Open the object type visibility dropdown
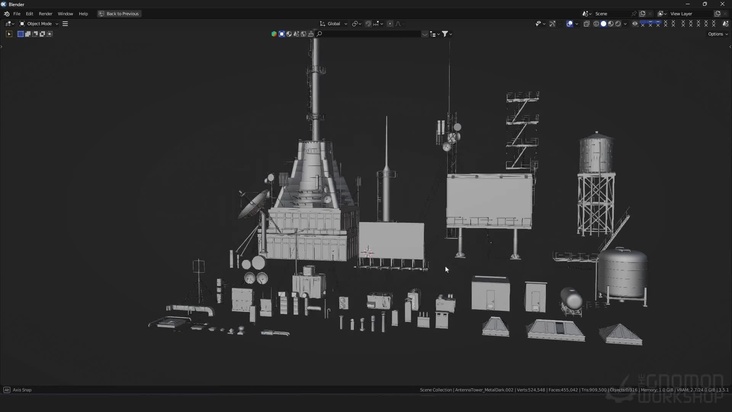 (540, 24)
